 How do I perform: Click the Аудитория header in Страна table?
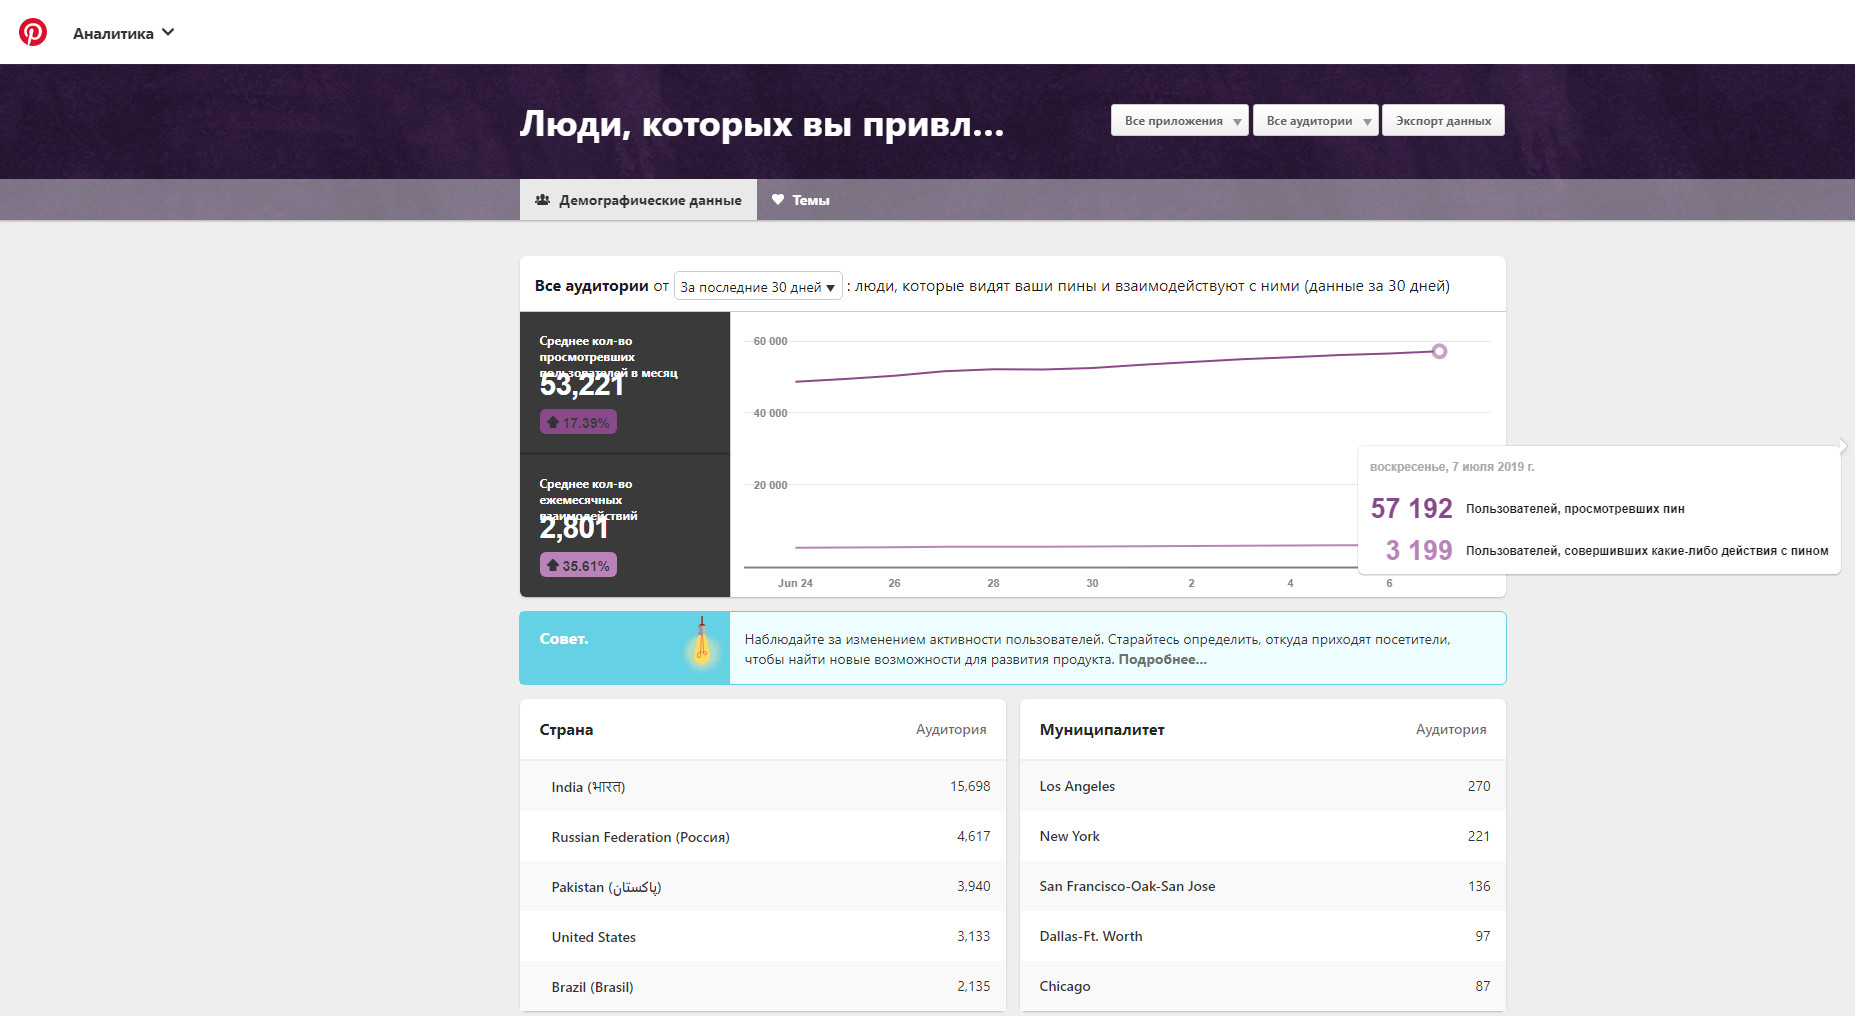tap(950, 730)
